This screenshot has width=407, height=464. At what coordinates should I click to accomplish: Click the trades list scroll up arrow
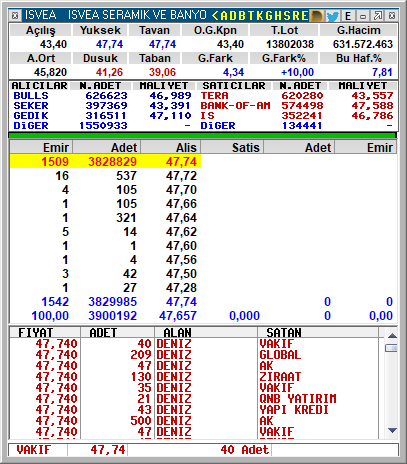pyautogui.click(x=392, y=336)
